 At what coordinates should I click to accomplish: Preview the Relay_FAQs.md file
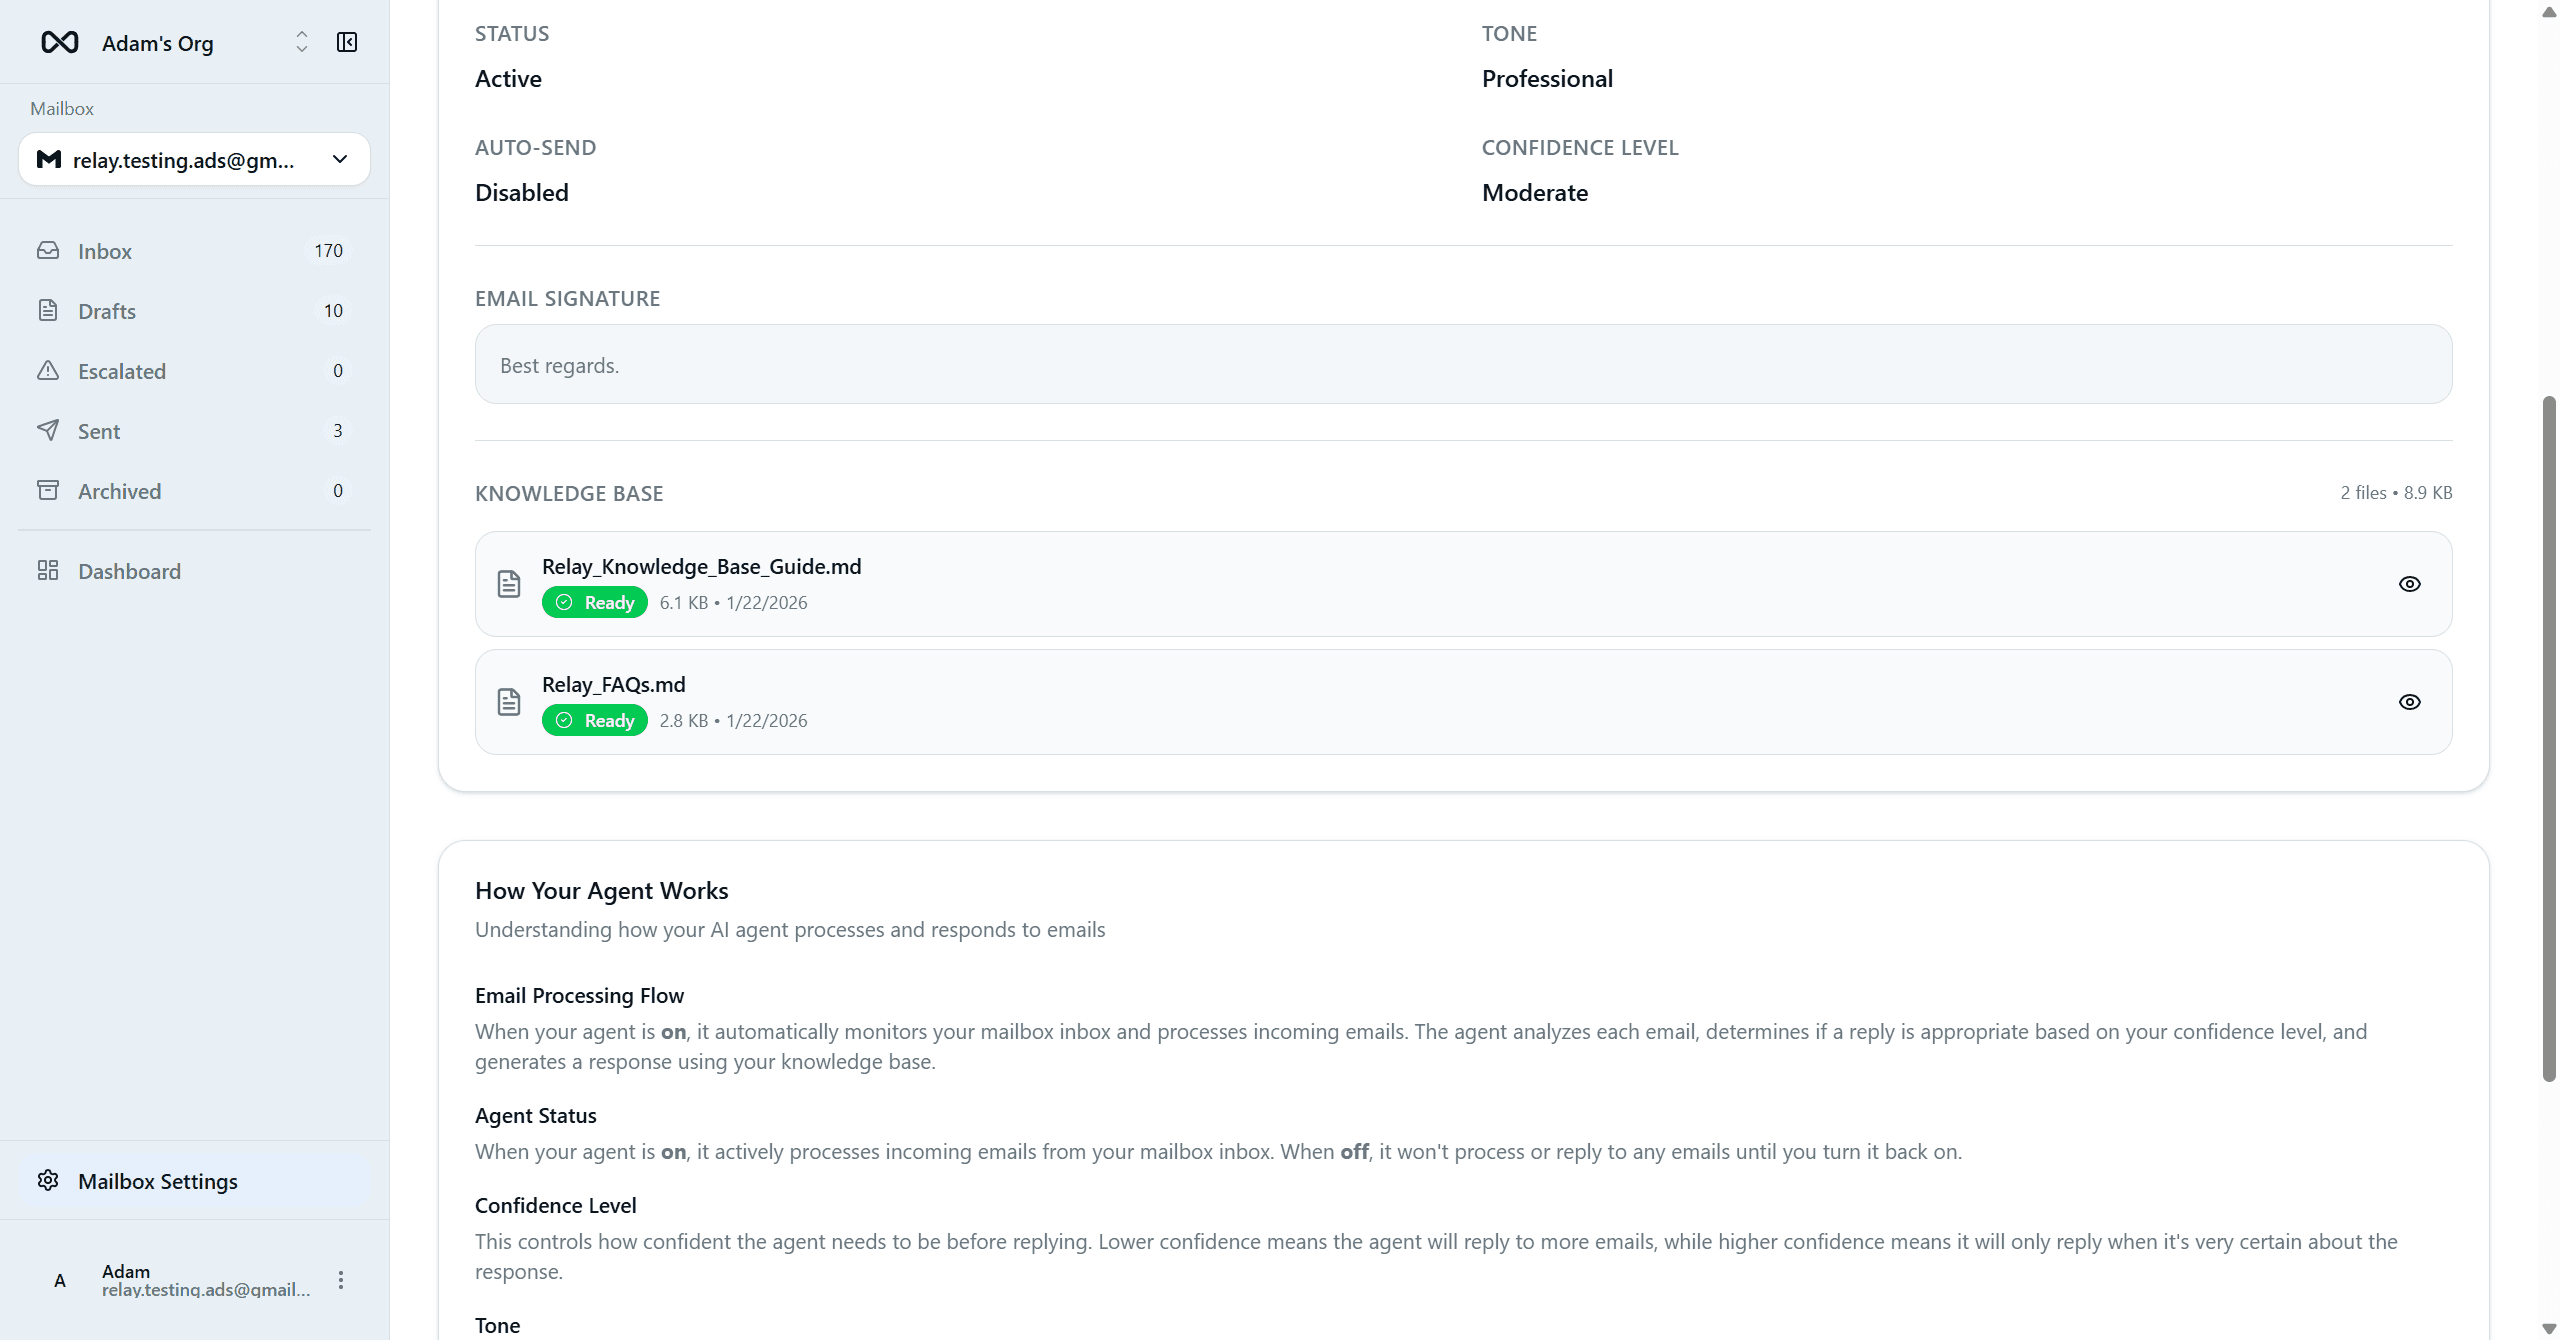pos(2410,701)
